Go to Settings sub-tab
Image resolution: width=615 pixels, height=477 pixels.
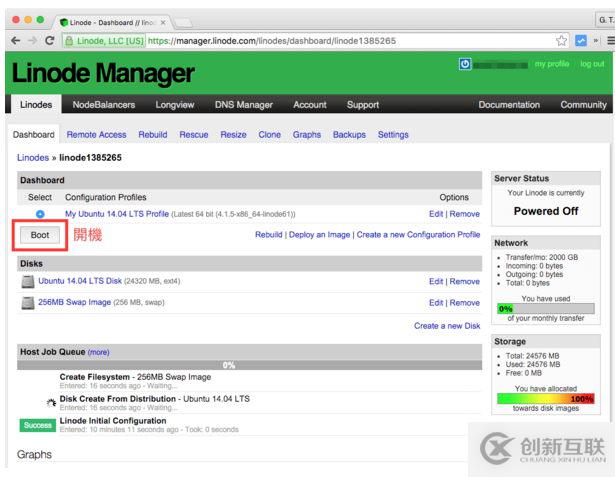pyautogui.click(x=393, y=135)
